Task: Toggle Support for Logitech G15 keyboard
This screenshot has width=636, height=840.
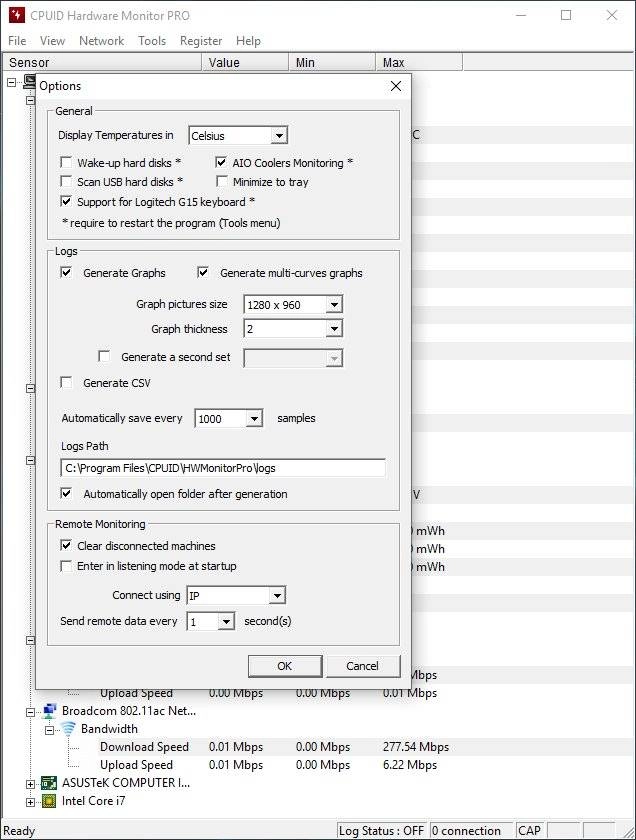Action: pos(66,201)
